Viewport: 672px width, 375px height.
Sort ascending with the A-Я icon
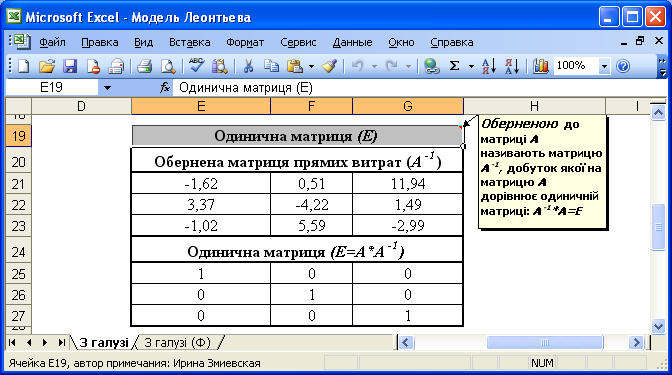[x=489, y=66]
